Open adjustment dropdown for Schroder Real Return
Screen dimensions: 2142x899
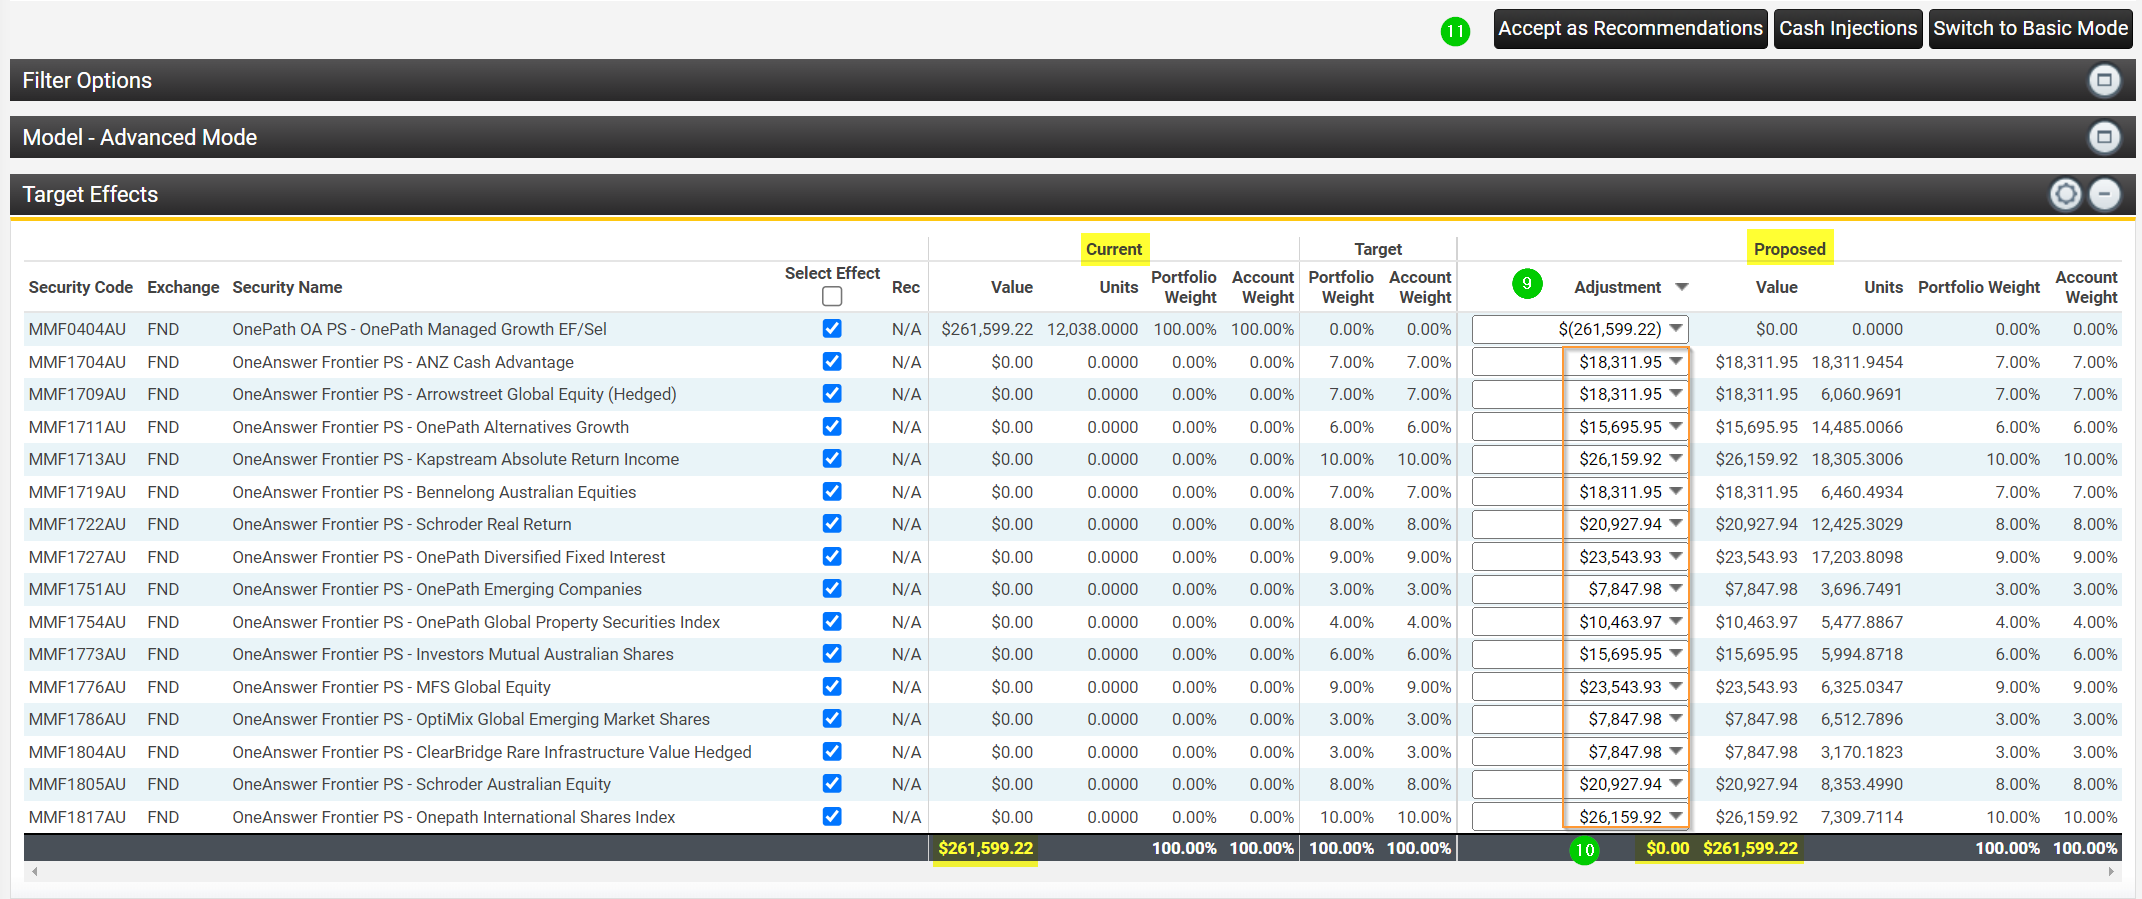(1676, 523)
